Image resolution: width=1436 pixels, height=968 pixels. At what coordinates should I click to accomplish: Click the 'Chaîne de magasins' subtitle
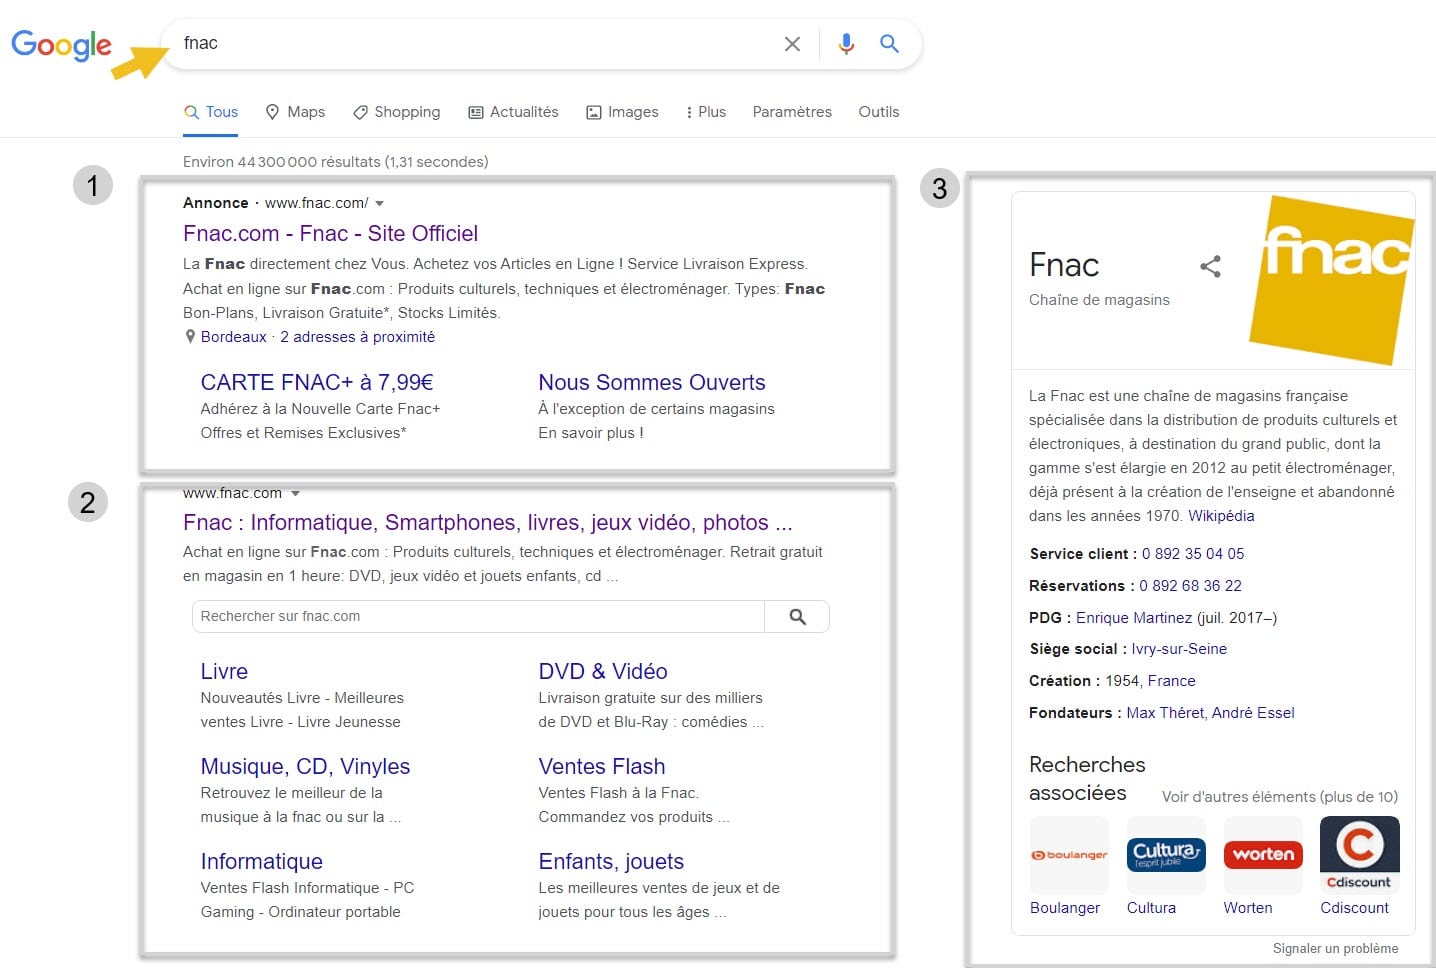click(1099, 300)
